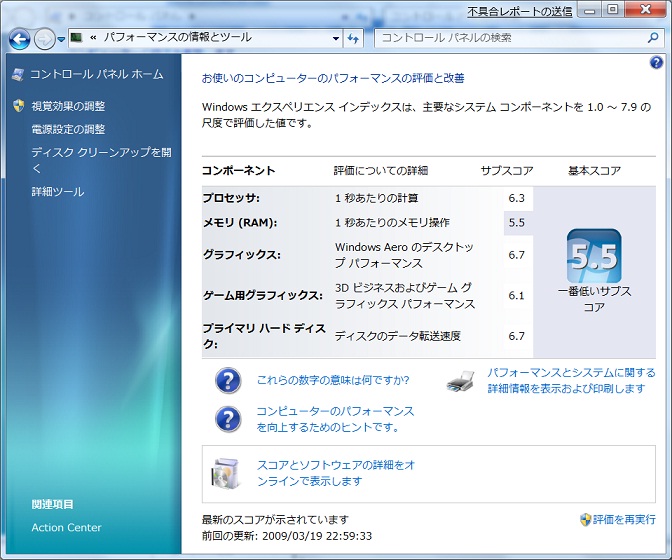Expand the address bar history dropdown

point(336,38)
